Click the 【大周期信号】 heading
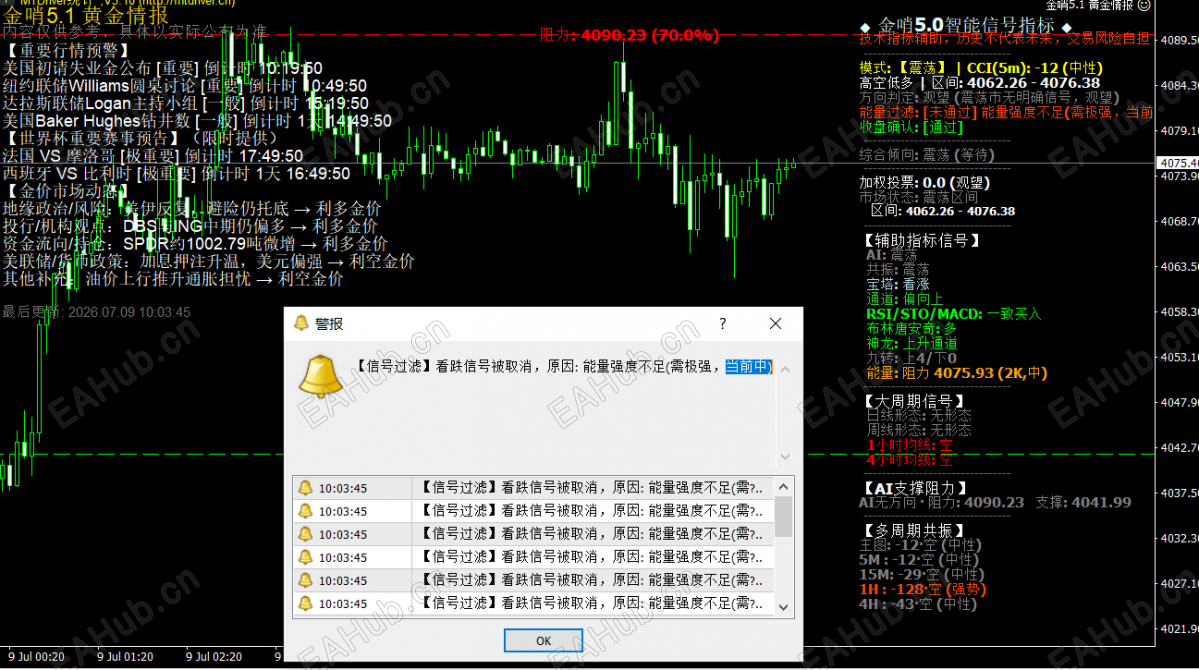This screenshot has width=1199, height=670. [x=915, y=401]
